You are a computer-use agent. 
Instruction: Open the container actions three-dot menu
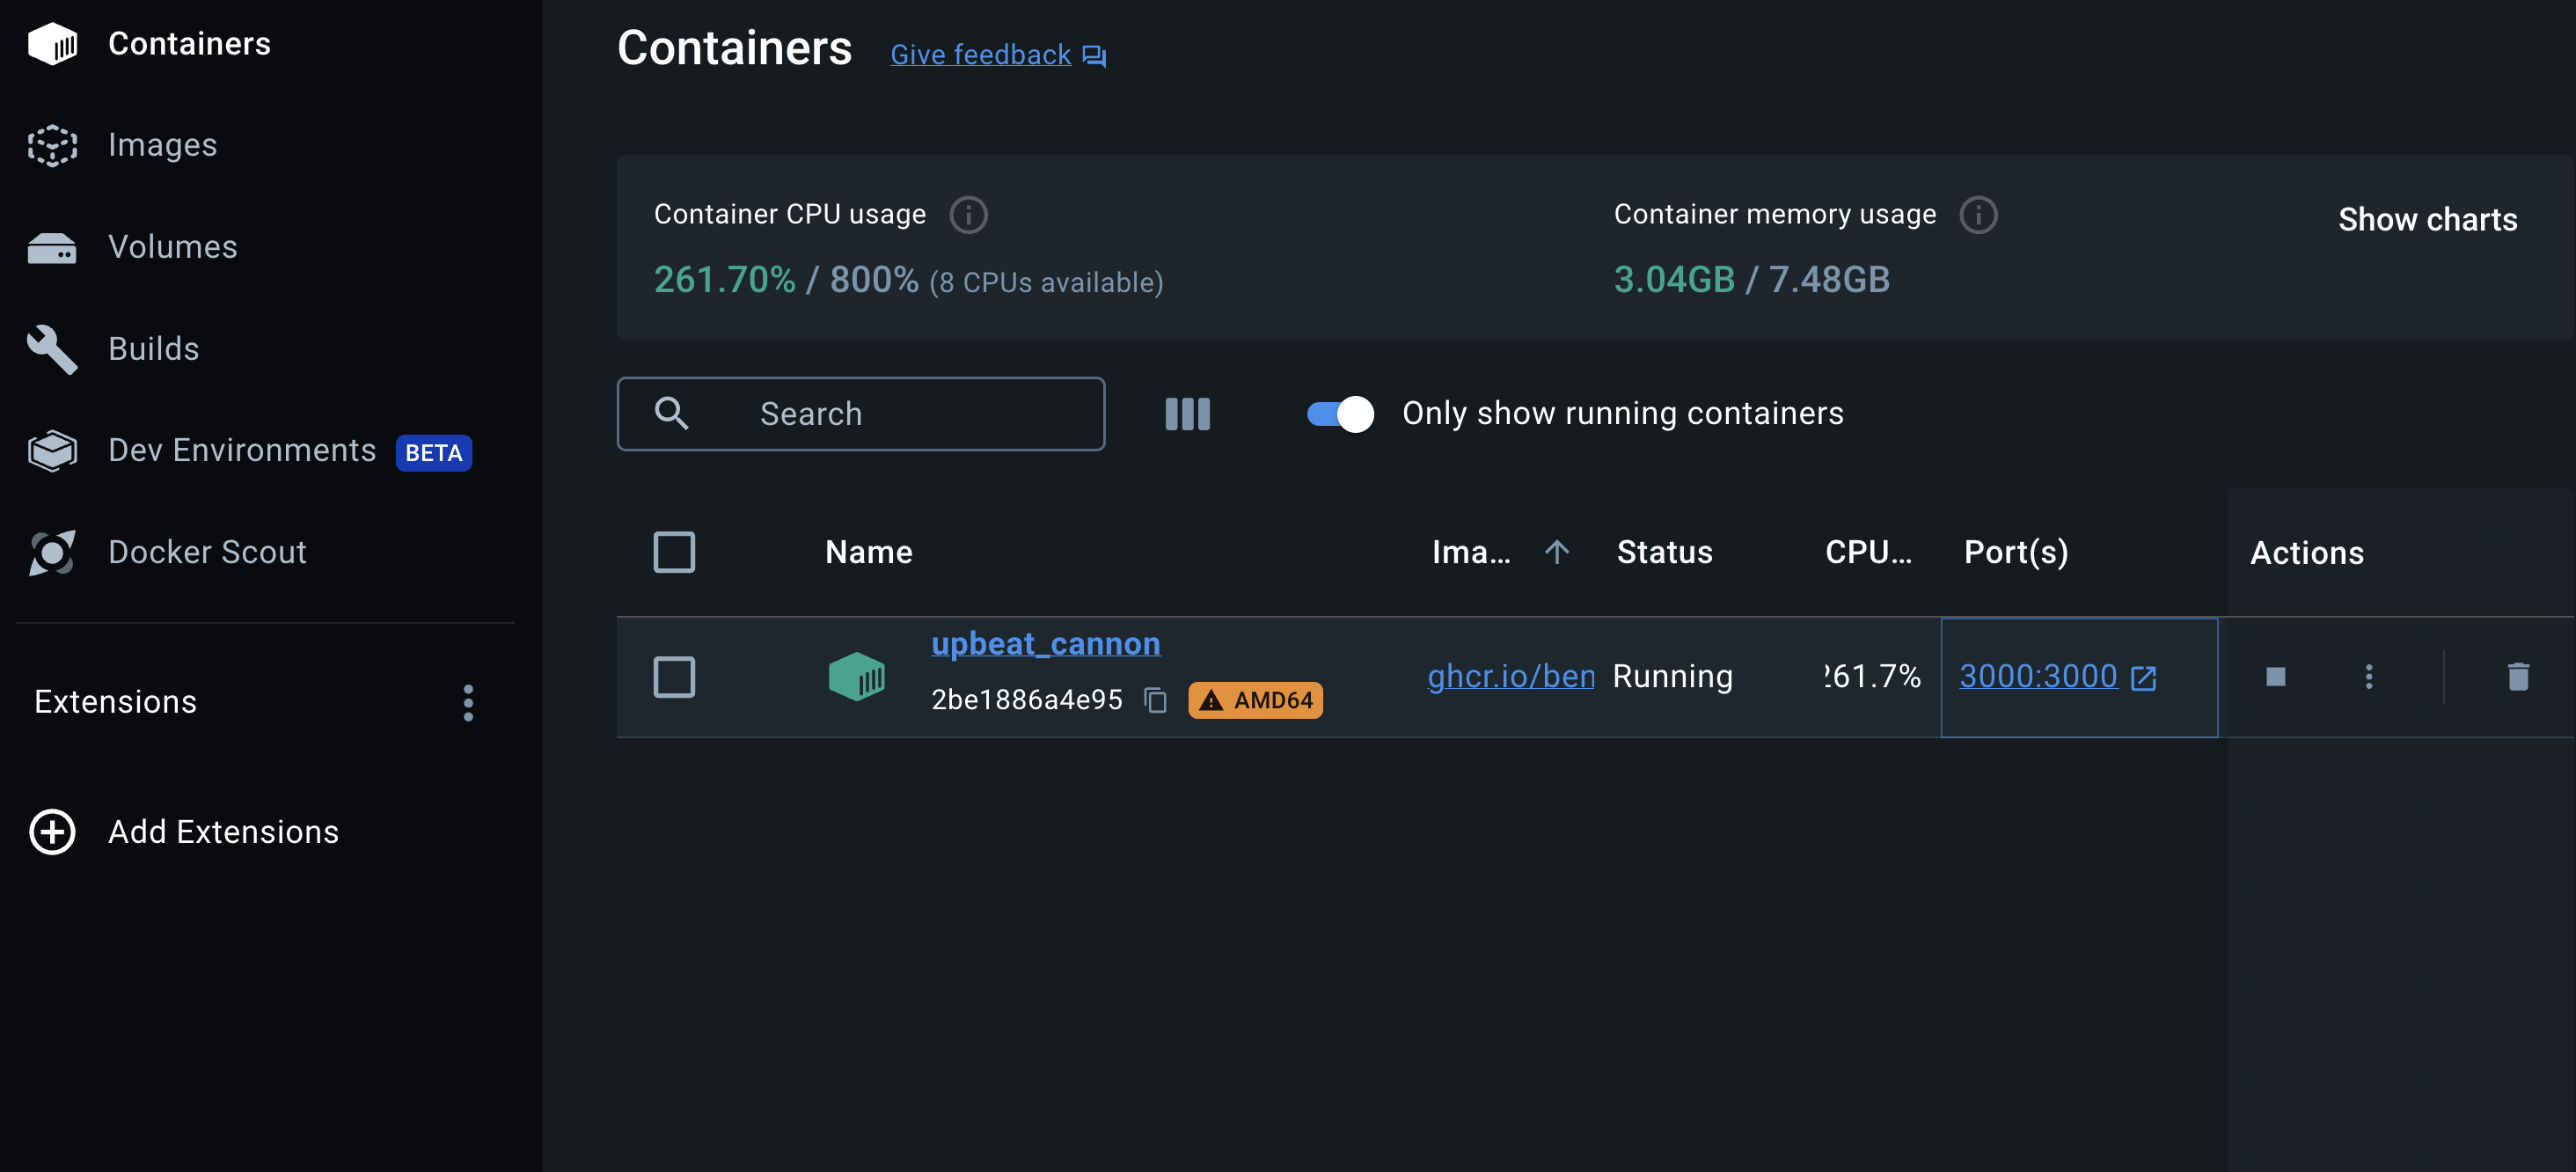[x=2369, y=677]
